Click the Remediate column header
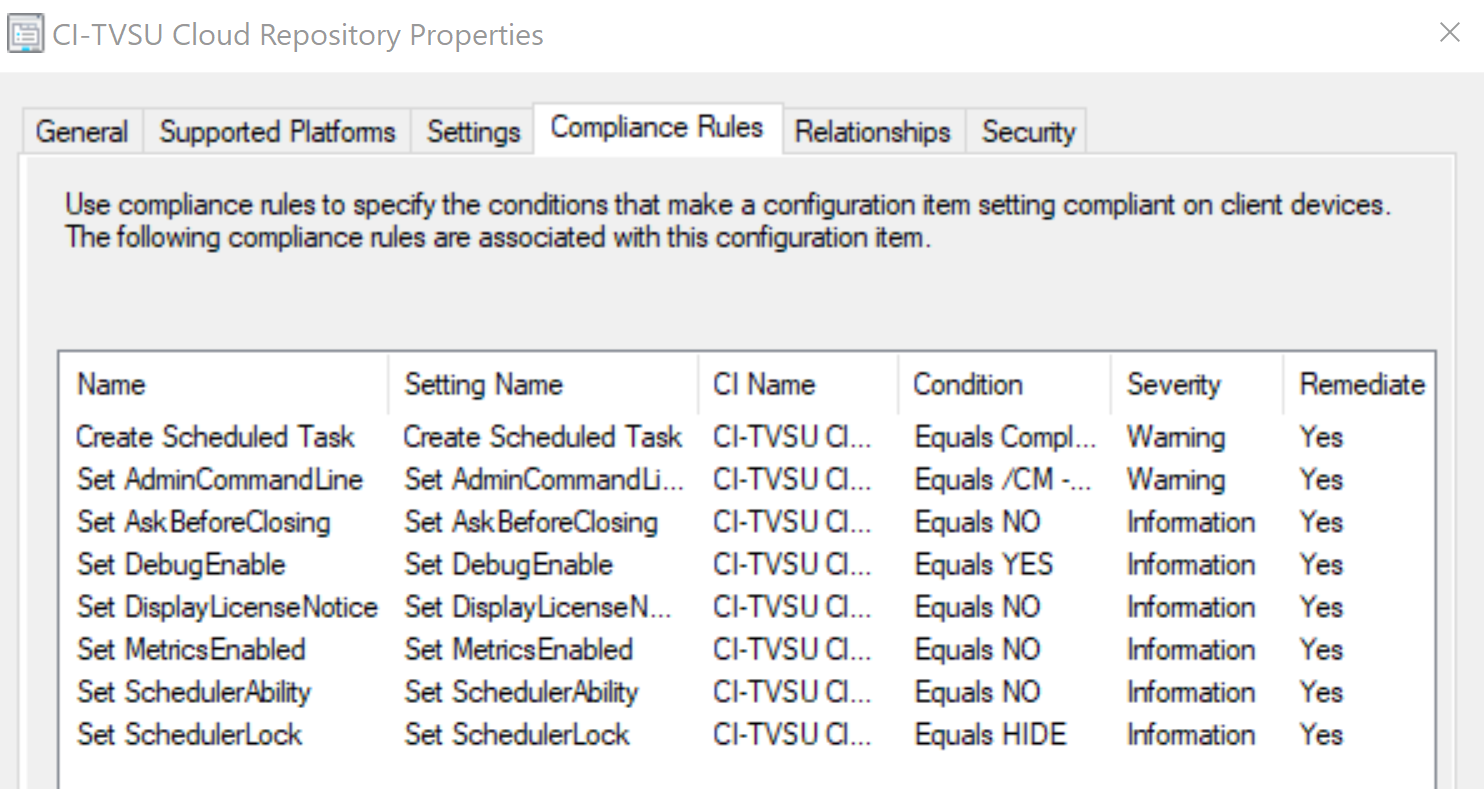 click(x=1361, y=385)
